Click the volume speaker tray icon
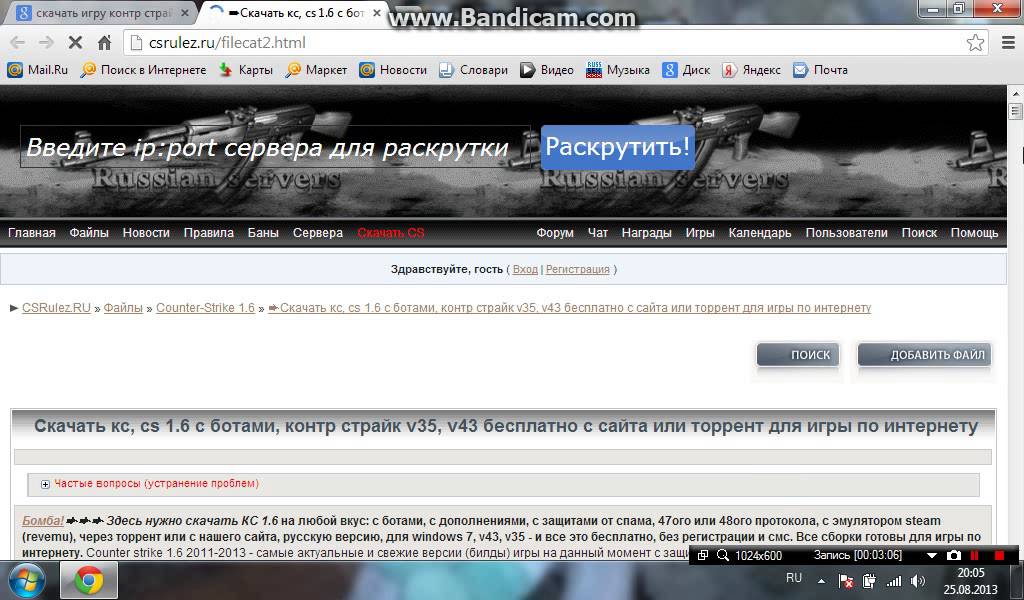Screen dimensions: 1024x600 (918, 580)
